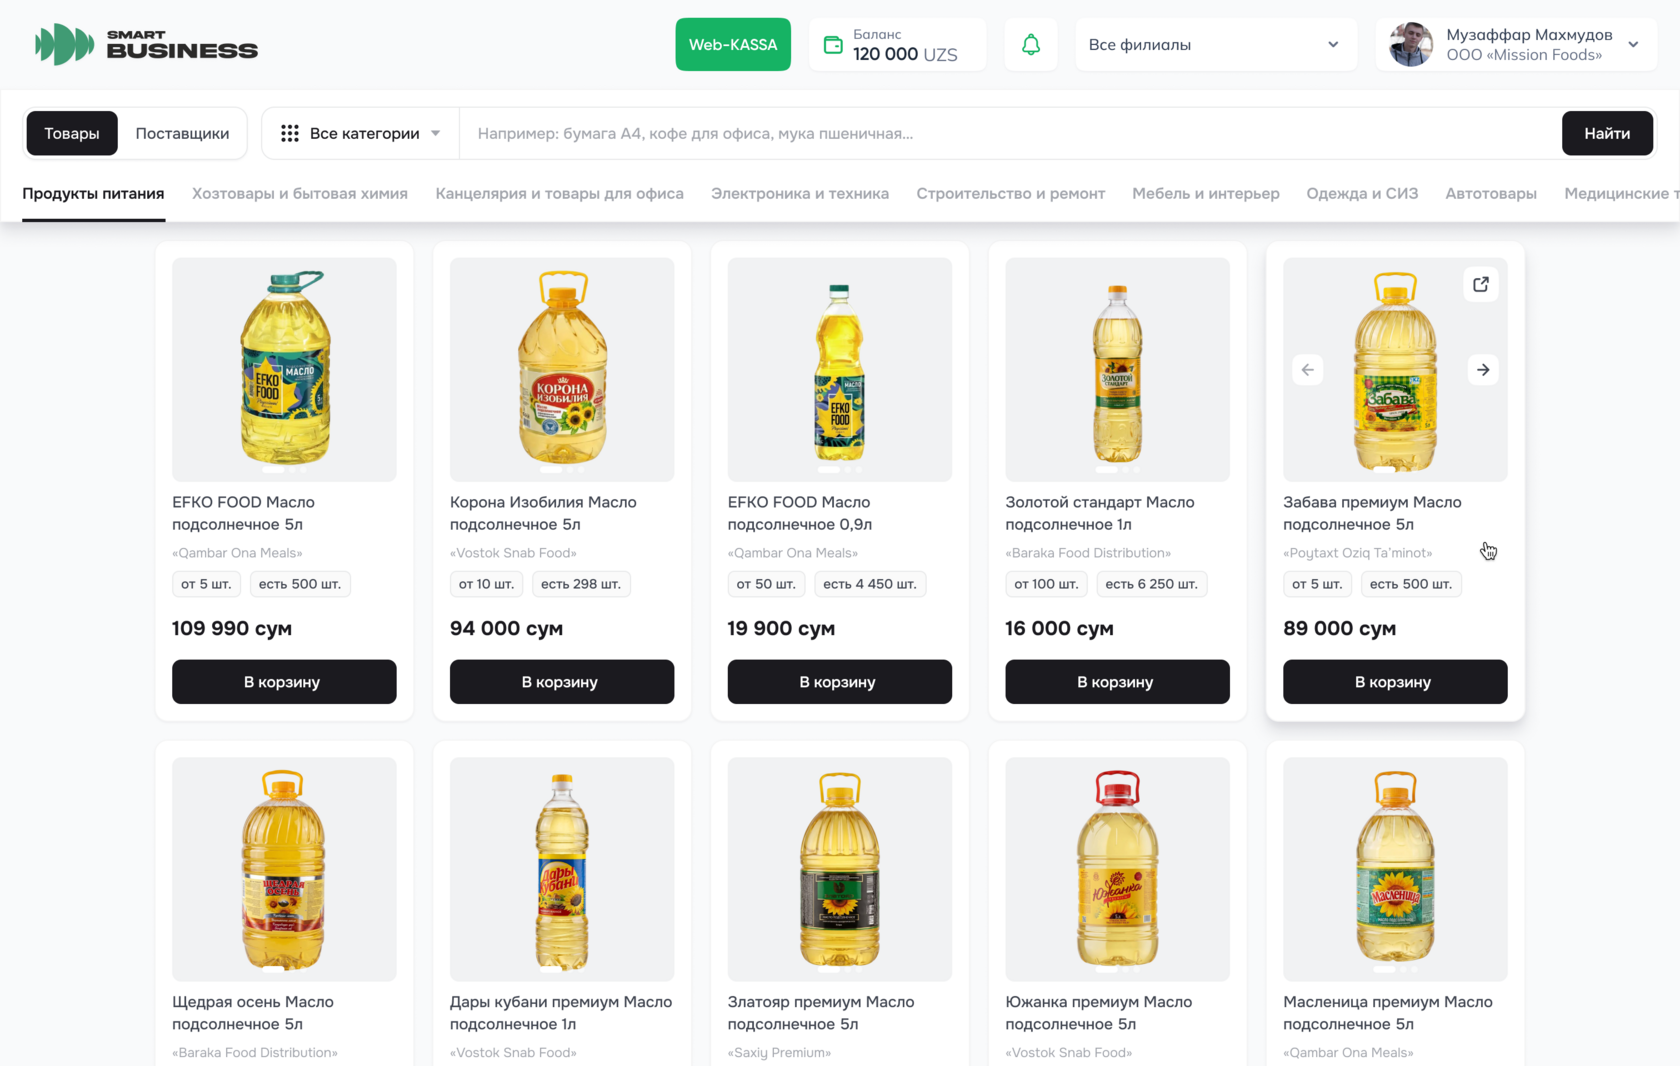Switch to Поставщики toggle
The image size is (1680, 1066).
tap(182, 133)
